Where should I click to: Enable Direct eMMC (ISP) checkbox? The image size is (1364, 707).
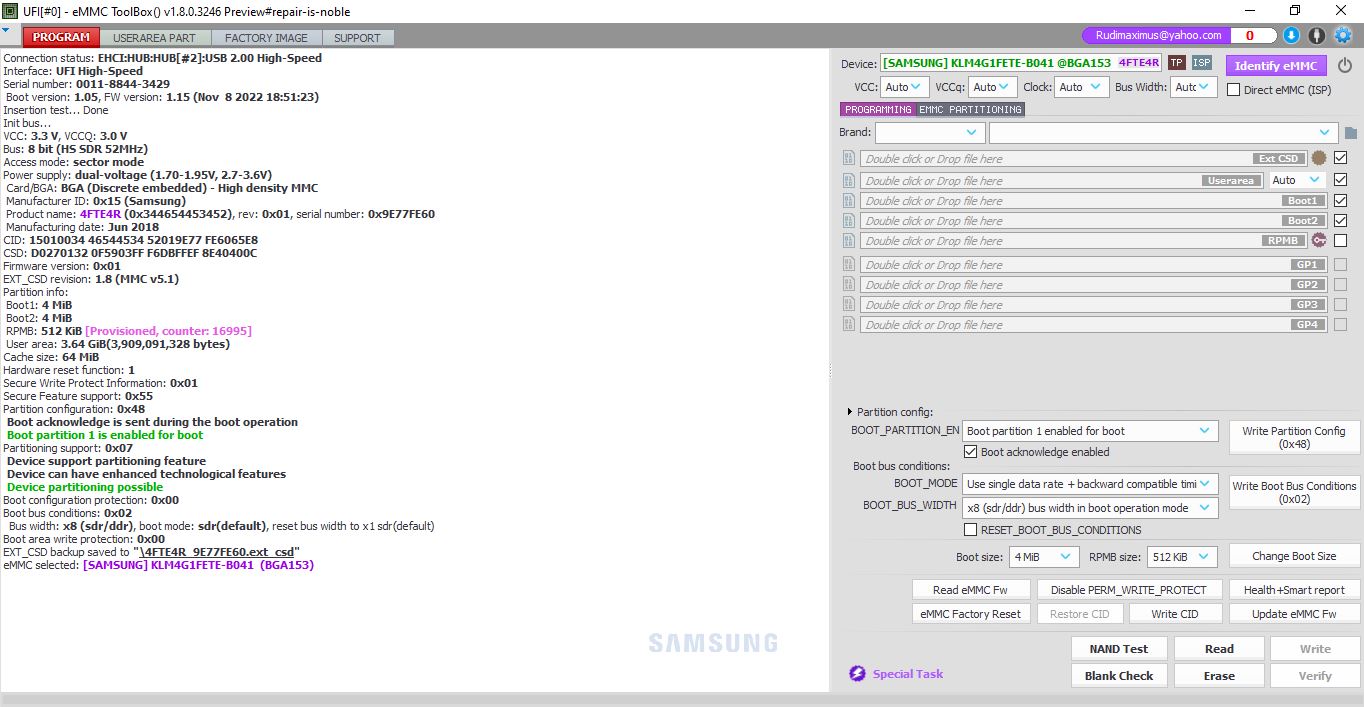(1234, 89)
